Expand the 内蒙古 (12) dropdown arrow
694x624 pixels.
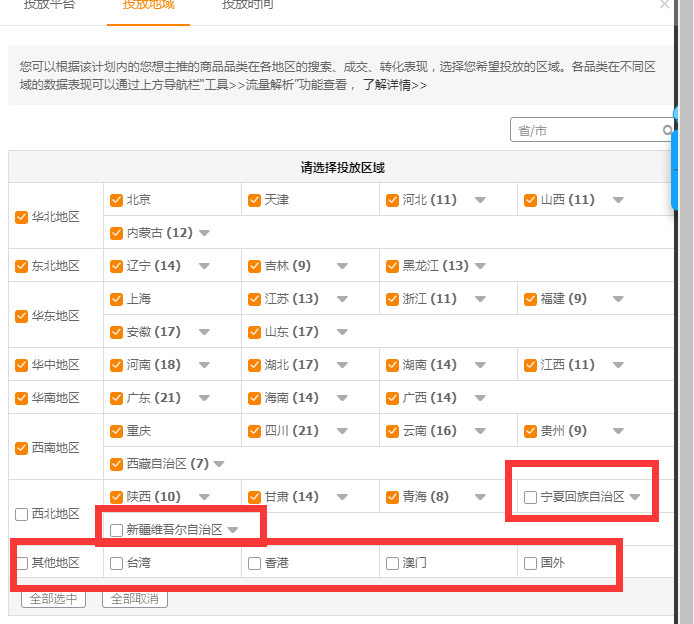point(204,233)
